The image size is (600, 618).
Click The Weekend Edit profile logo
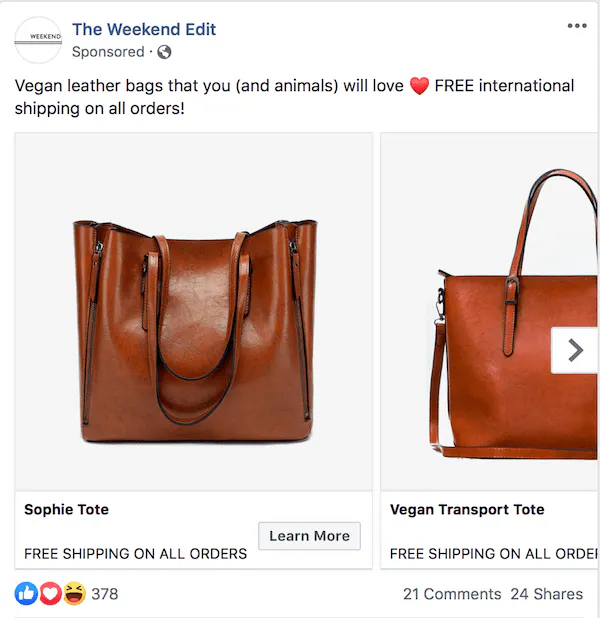click(39, 40)
